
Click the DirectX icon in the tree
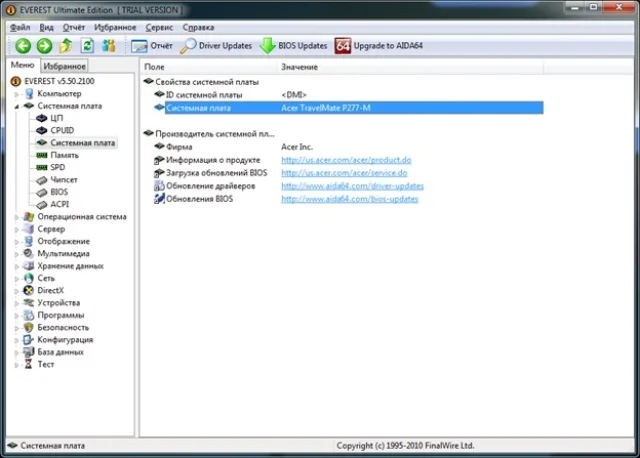[x=29, y=290]
